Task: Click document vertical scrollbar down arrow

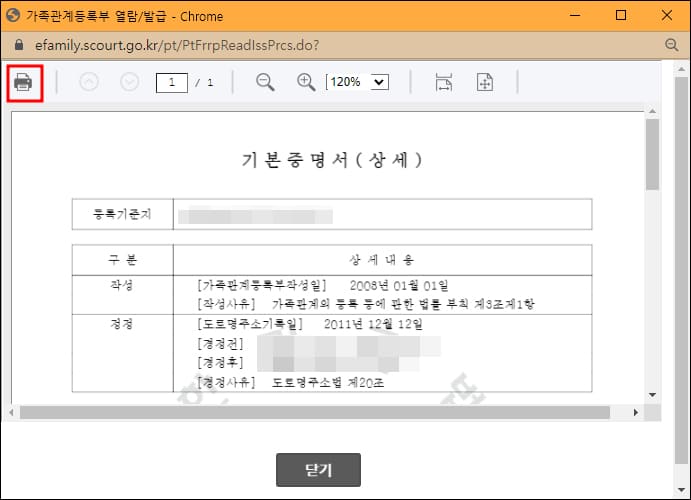Action: 652,395
